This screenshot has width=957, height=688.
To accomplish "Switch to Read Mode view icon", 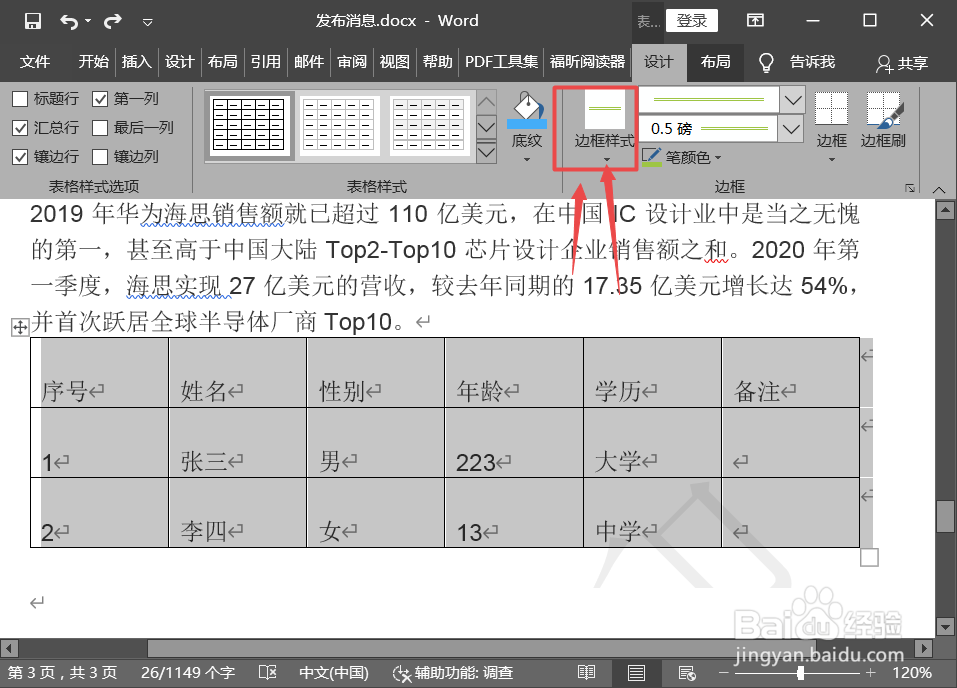I will click(x=587, y=673).
